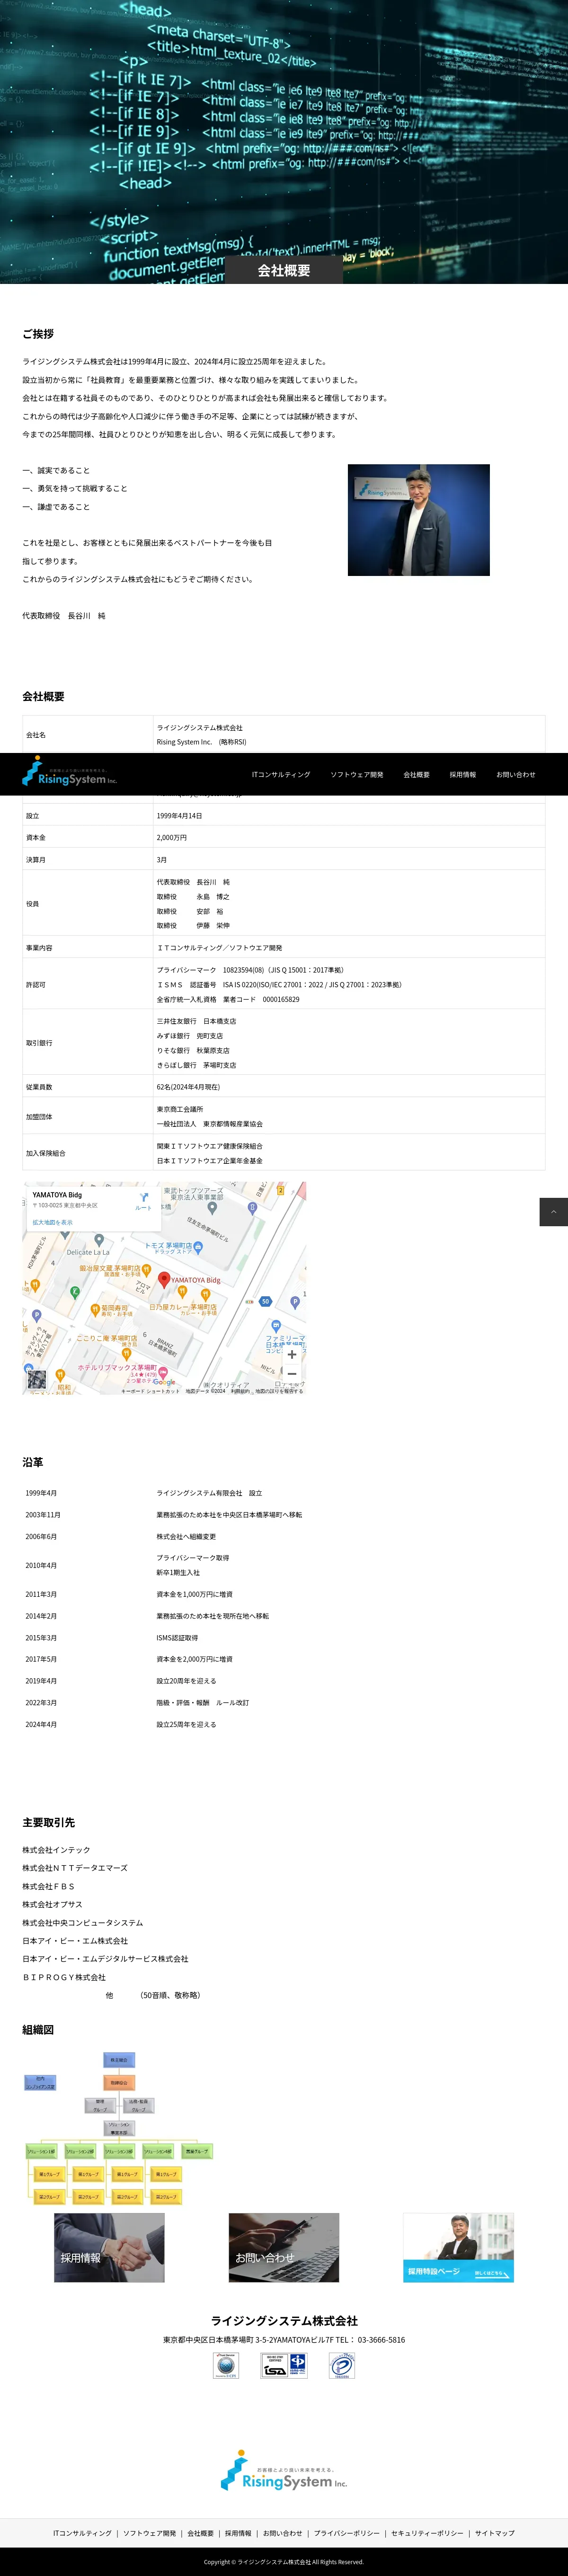Click the 組織図 section heading
This screenshot has width=568, height=2576.
click(x=38, y=2030)
